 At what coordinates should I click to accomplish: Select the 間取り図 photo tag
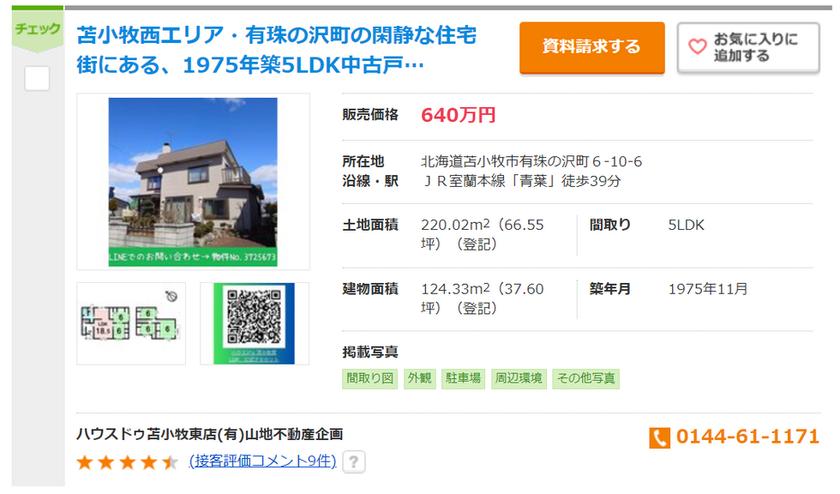(x=371, y=378)
